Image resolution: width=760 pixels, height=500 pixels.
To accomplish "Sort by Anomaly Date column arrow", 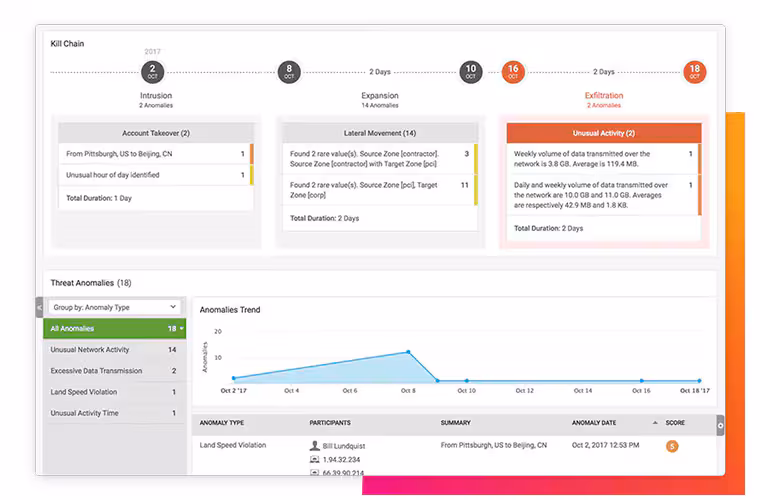I will pos(655,423).
